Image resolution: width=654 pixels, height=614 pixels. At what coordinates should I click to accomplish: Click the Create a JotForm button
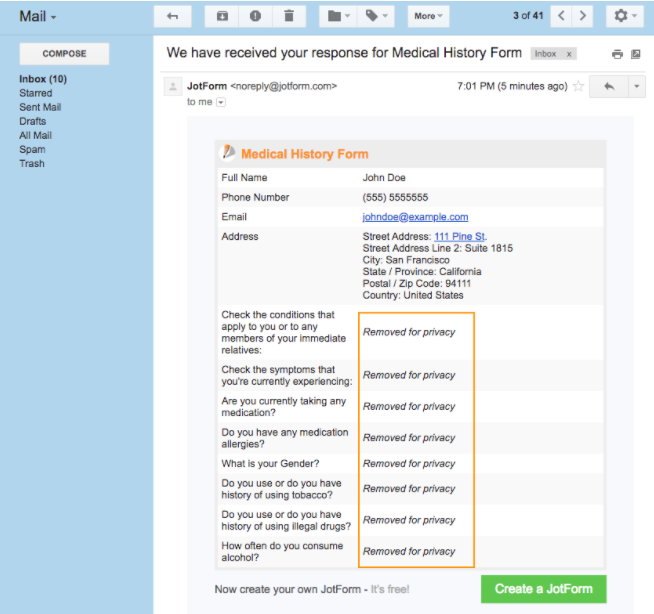point(543,589)
